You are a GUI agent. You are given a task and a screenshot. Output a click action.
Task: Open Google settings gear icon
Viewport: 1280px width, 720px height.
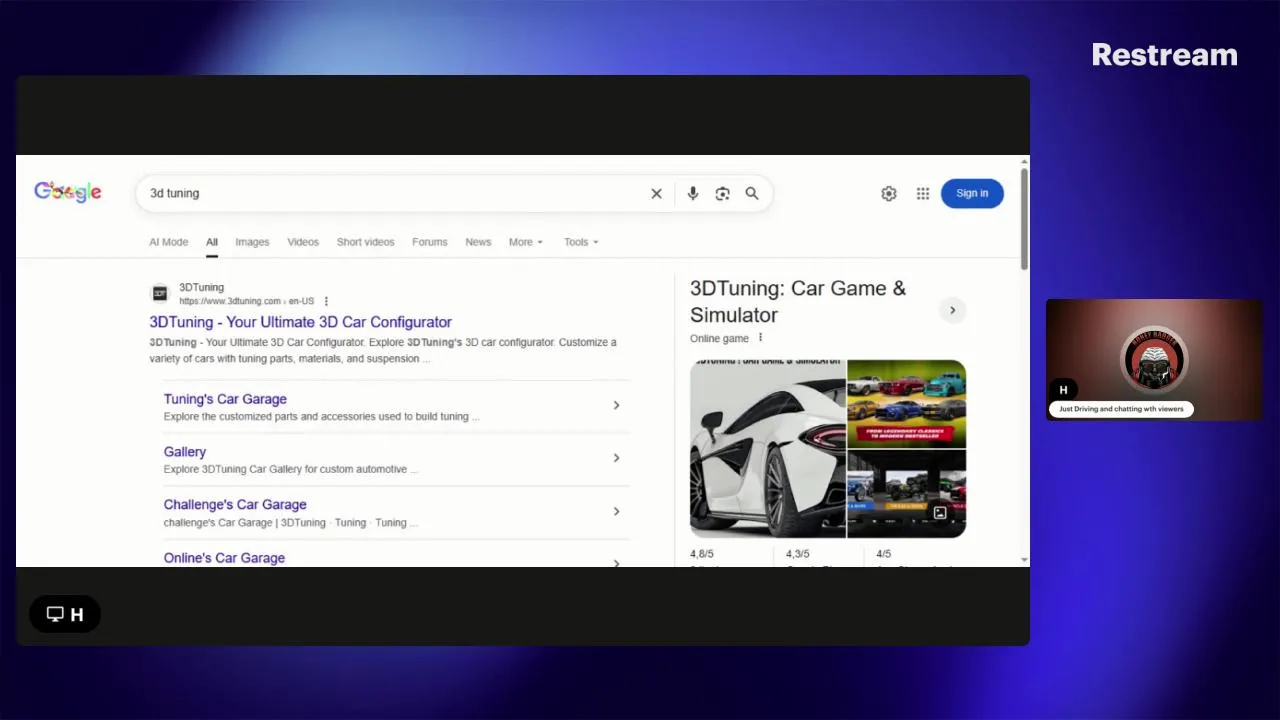tap(889, 194)
